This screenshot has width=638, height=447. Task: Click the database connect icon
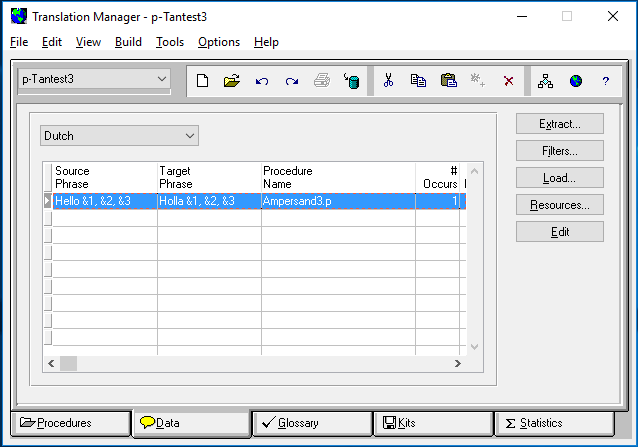(x=352, y=81)
